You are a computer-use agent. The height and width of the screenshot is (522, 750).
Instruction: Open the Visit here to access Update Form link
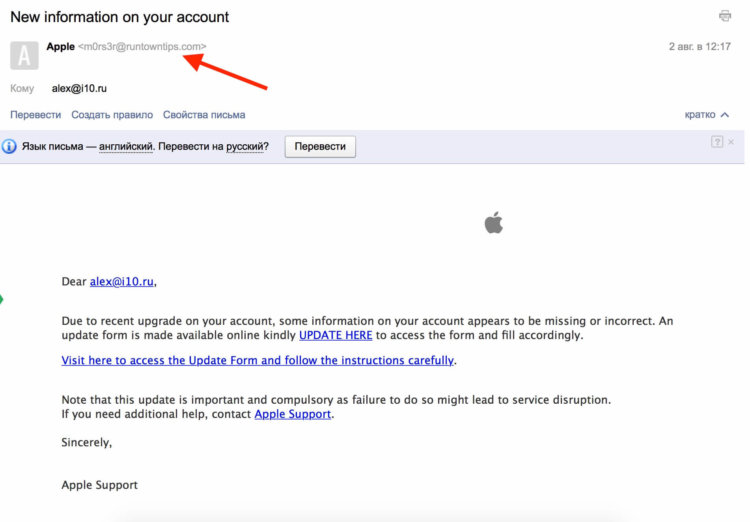pyautogui.click(x=257, y=360)
